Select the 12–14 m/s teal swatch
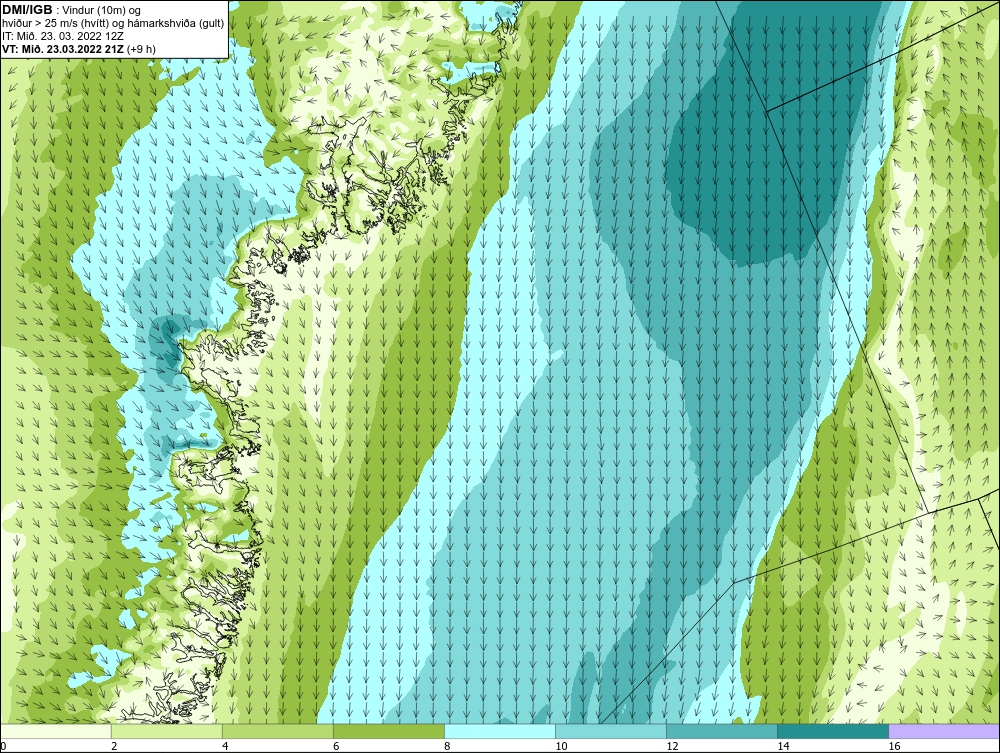 pos(722,731)
